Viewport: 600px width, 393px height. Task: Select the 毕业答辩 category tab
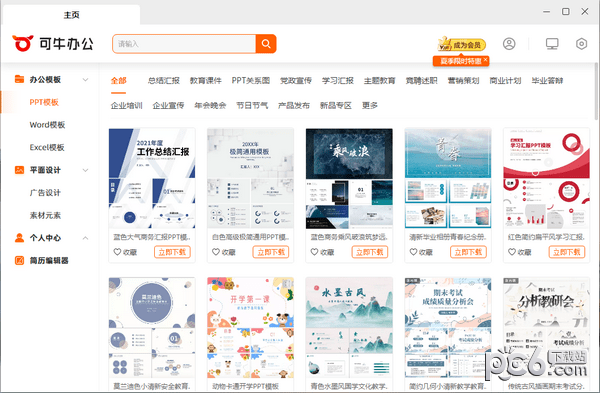coord(547,81)
